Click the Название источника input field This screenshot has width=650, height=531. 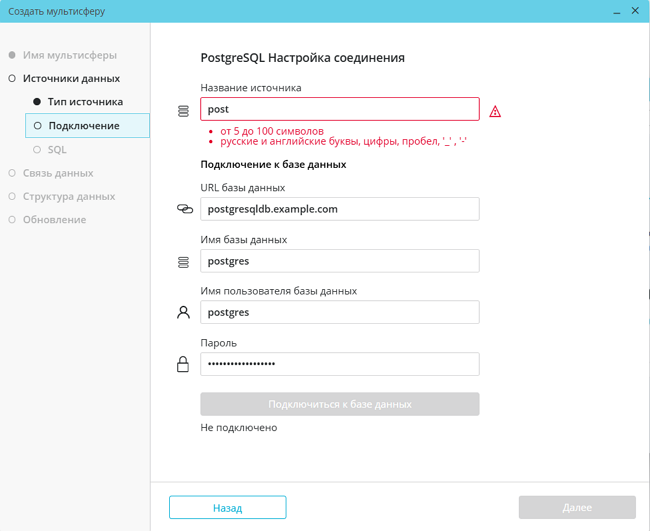[x=339, y=109]
